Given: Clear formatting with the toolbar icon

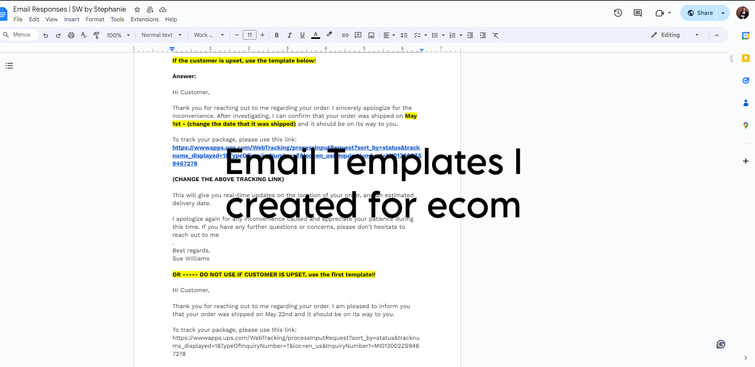Looking at the screenshot, I should click(x=495, y=35).
